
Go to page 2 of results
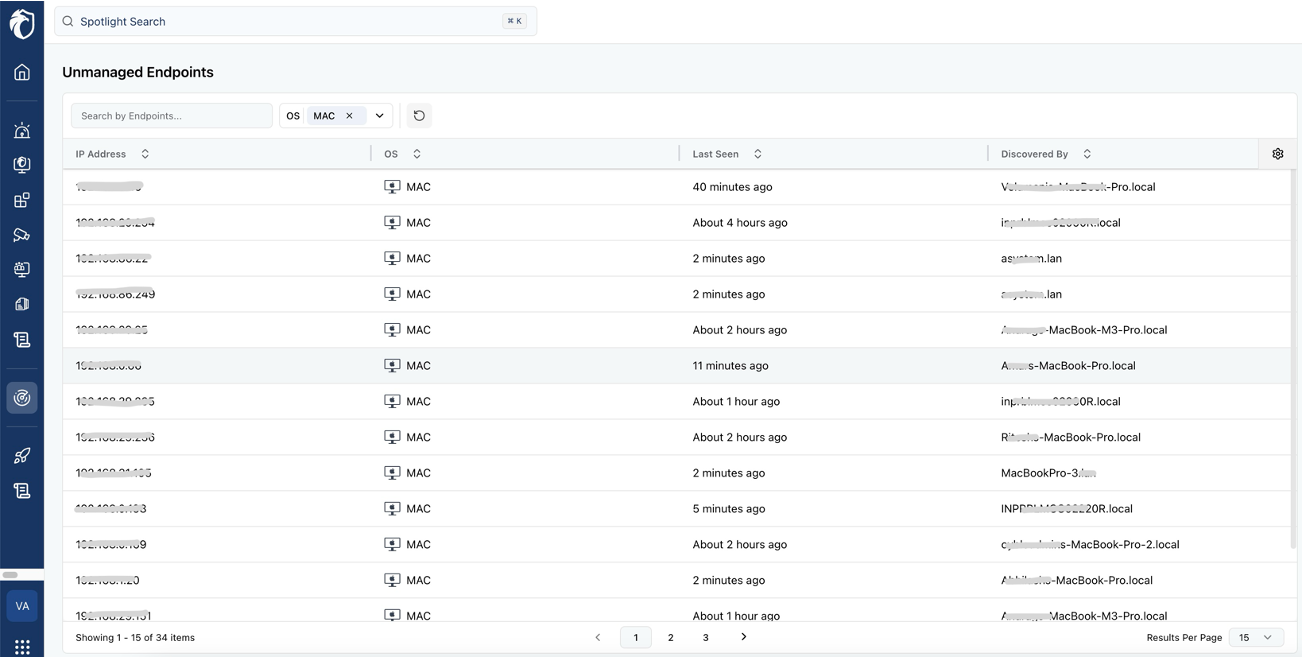[670, 637]
